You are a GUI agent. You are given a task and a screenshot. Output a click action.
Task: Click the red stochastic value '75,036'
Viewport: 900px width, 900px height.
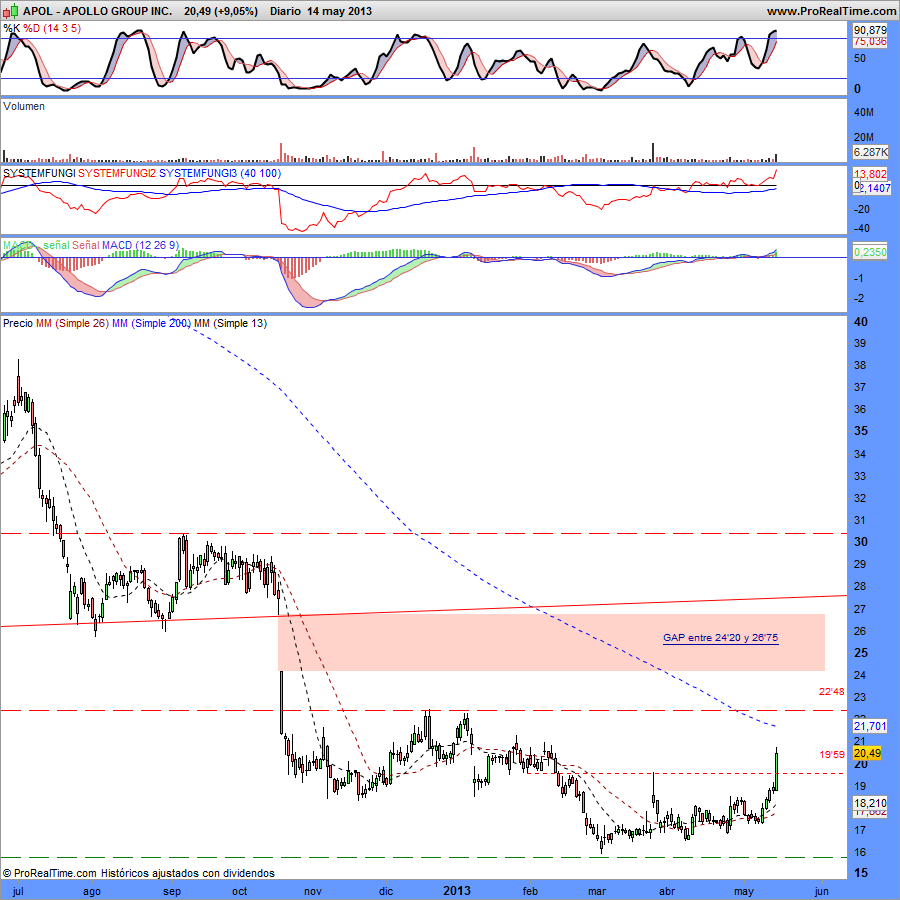coord(870,41)
